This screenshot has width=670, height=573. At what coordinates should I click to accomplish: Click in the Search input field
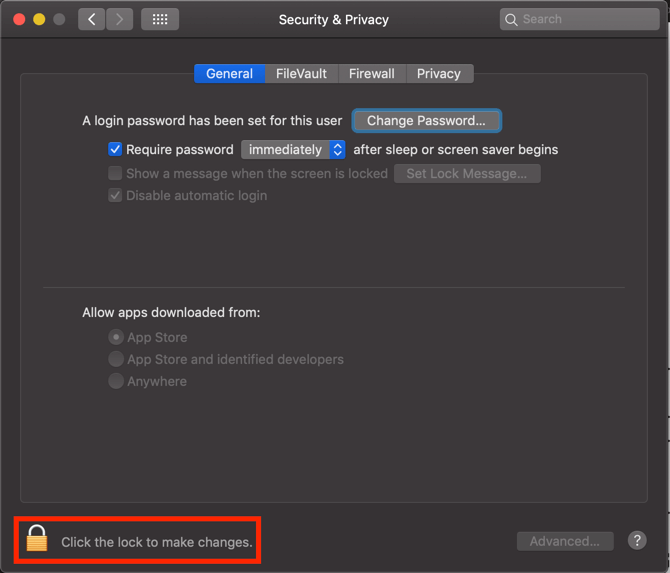(579, 19)
